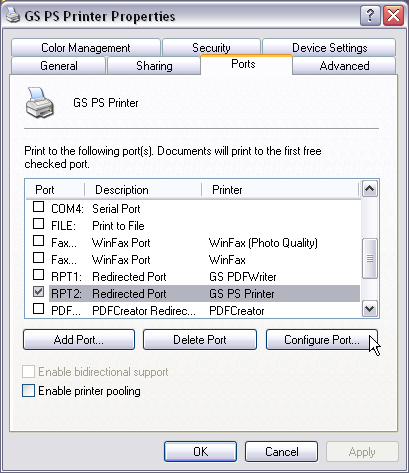Select the PDFCreator port row

[193, 311]
